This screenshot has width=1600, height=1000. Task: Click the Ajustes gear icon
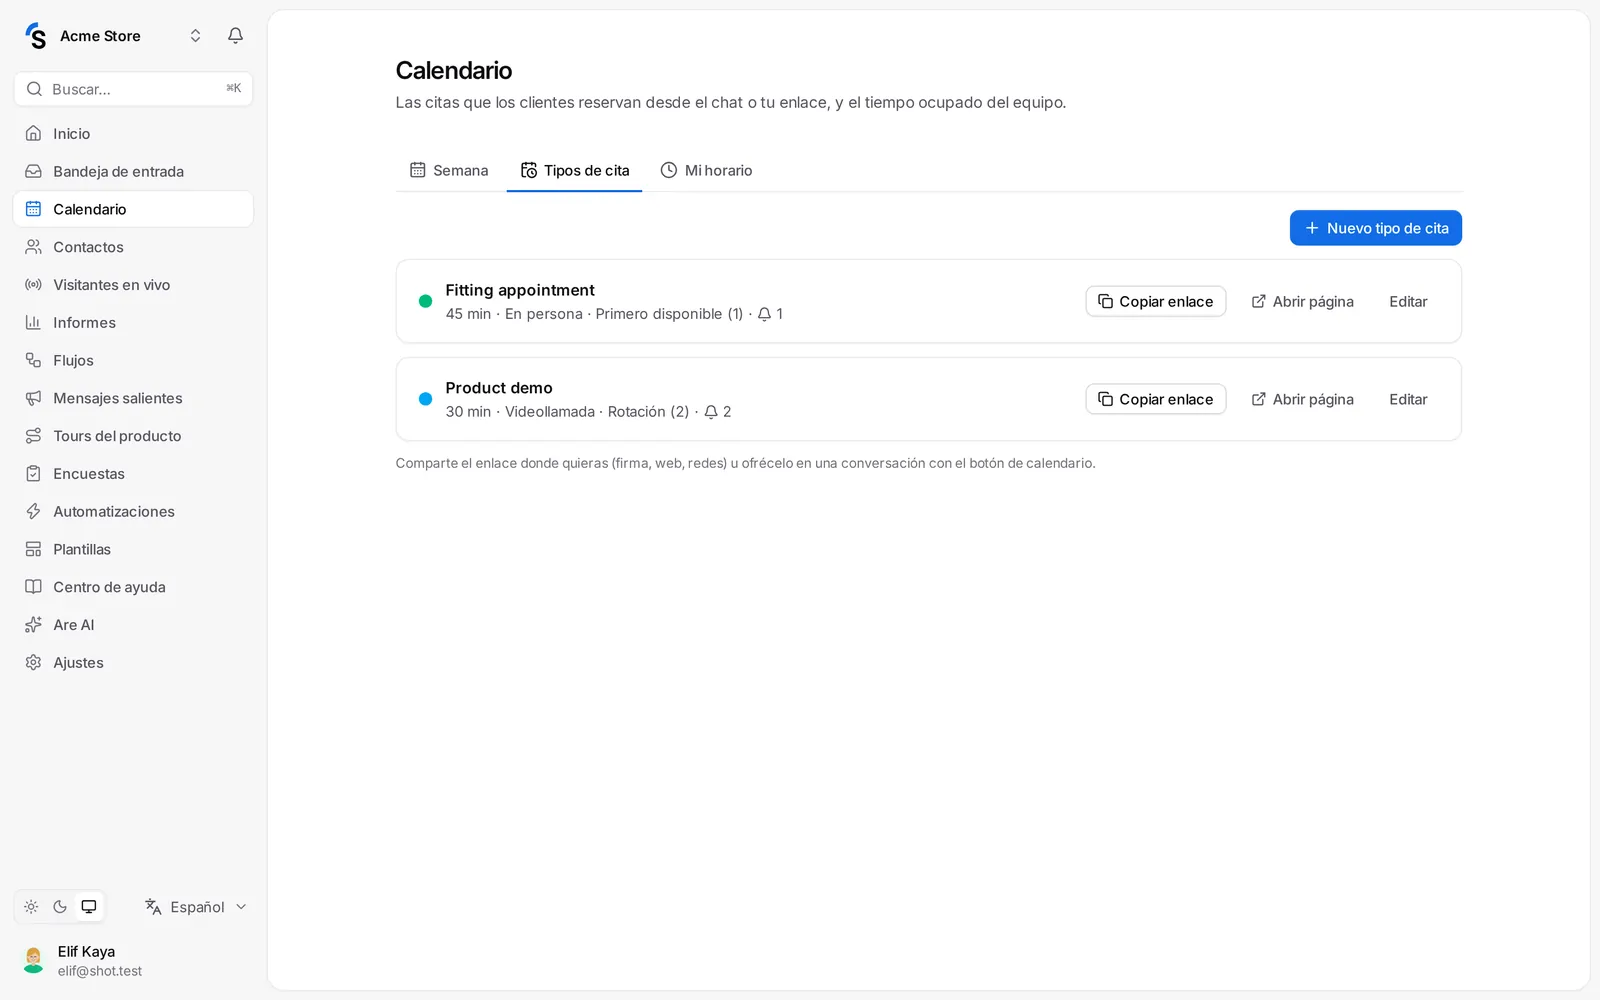click(x=33, y=662)
